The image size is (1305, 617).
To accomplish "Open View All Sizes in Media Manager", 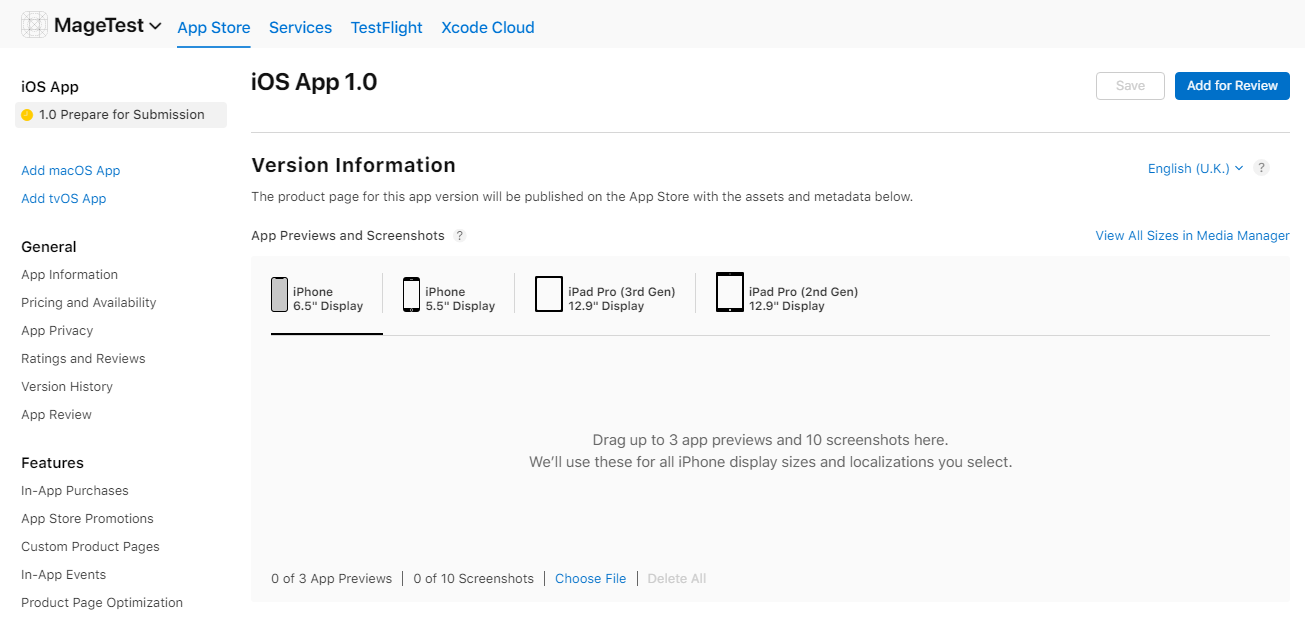I will (1192, 235).
